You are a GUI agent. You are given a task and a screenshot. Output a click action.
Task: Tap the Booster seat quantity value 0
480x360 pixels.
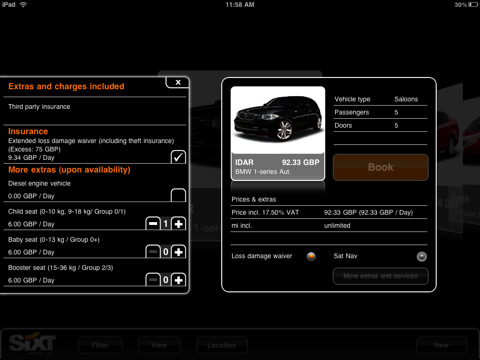(x=166, y=280)
